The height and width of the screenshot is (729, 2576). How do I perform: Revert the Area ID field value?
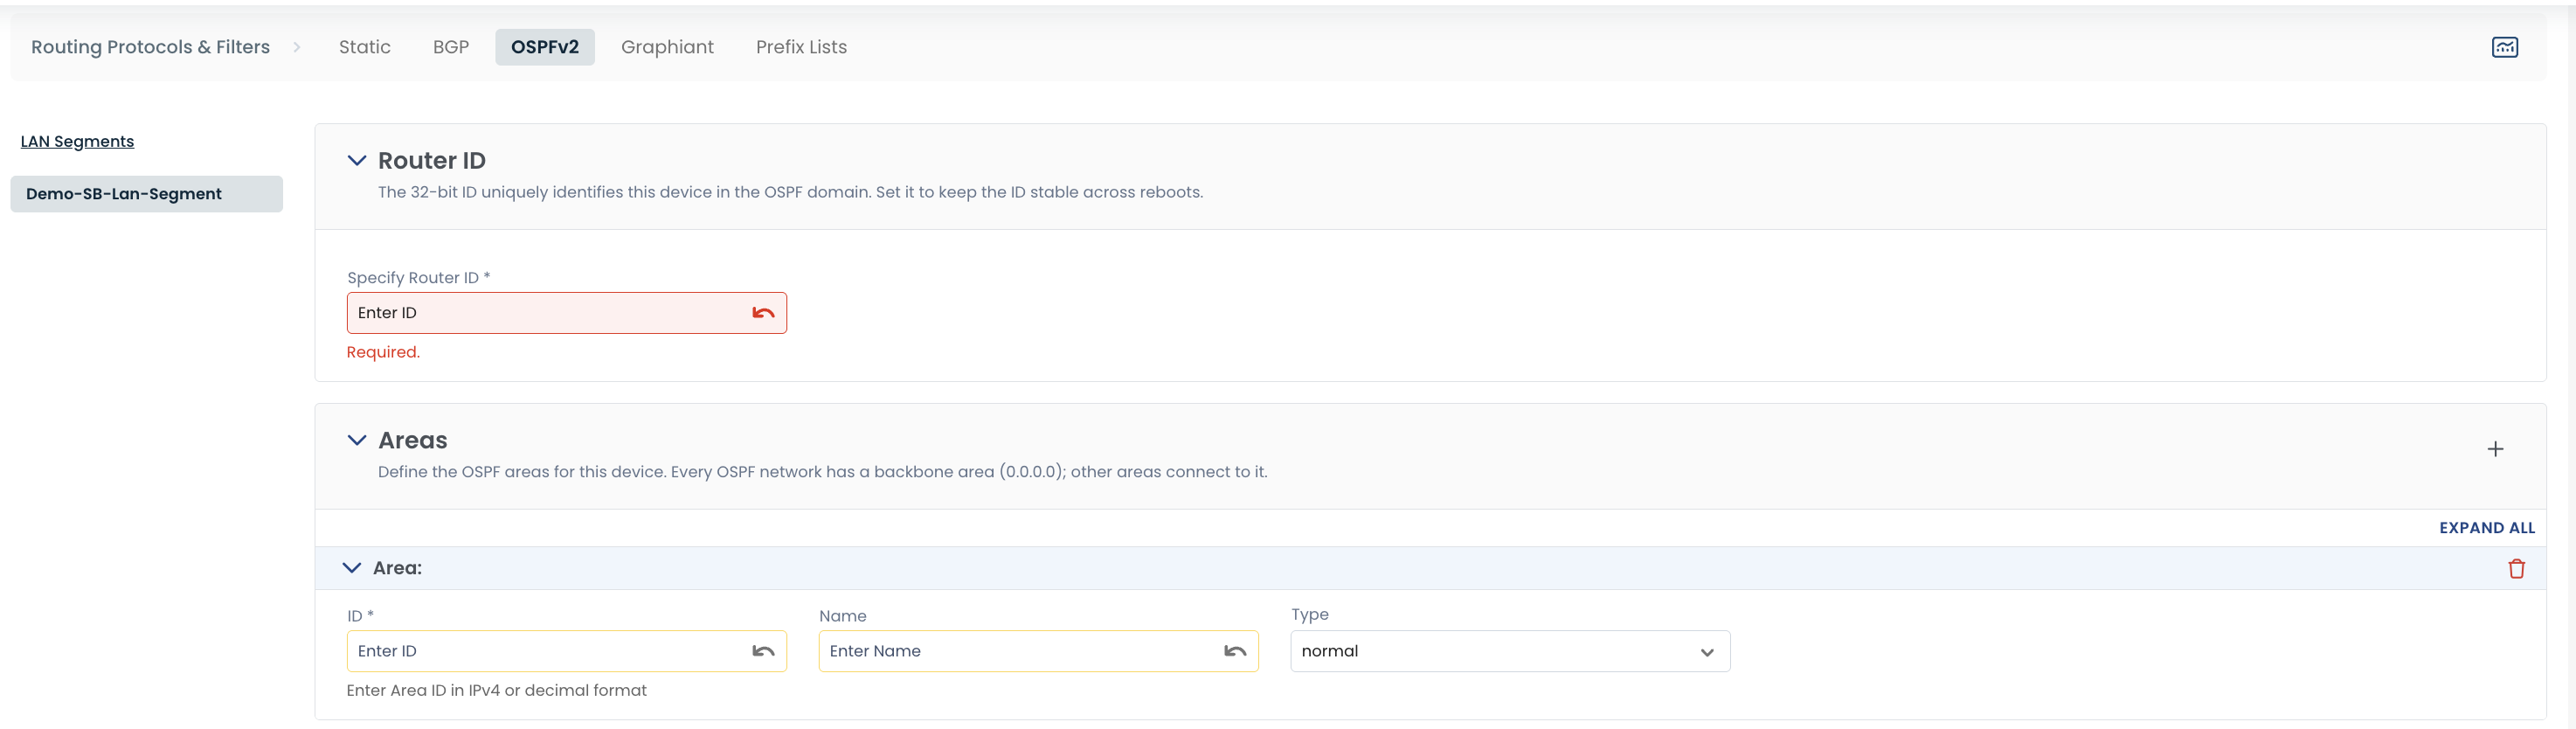tap(763, 651)
